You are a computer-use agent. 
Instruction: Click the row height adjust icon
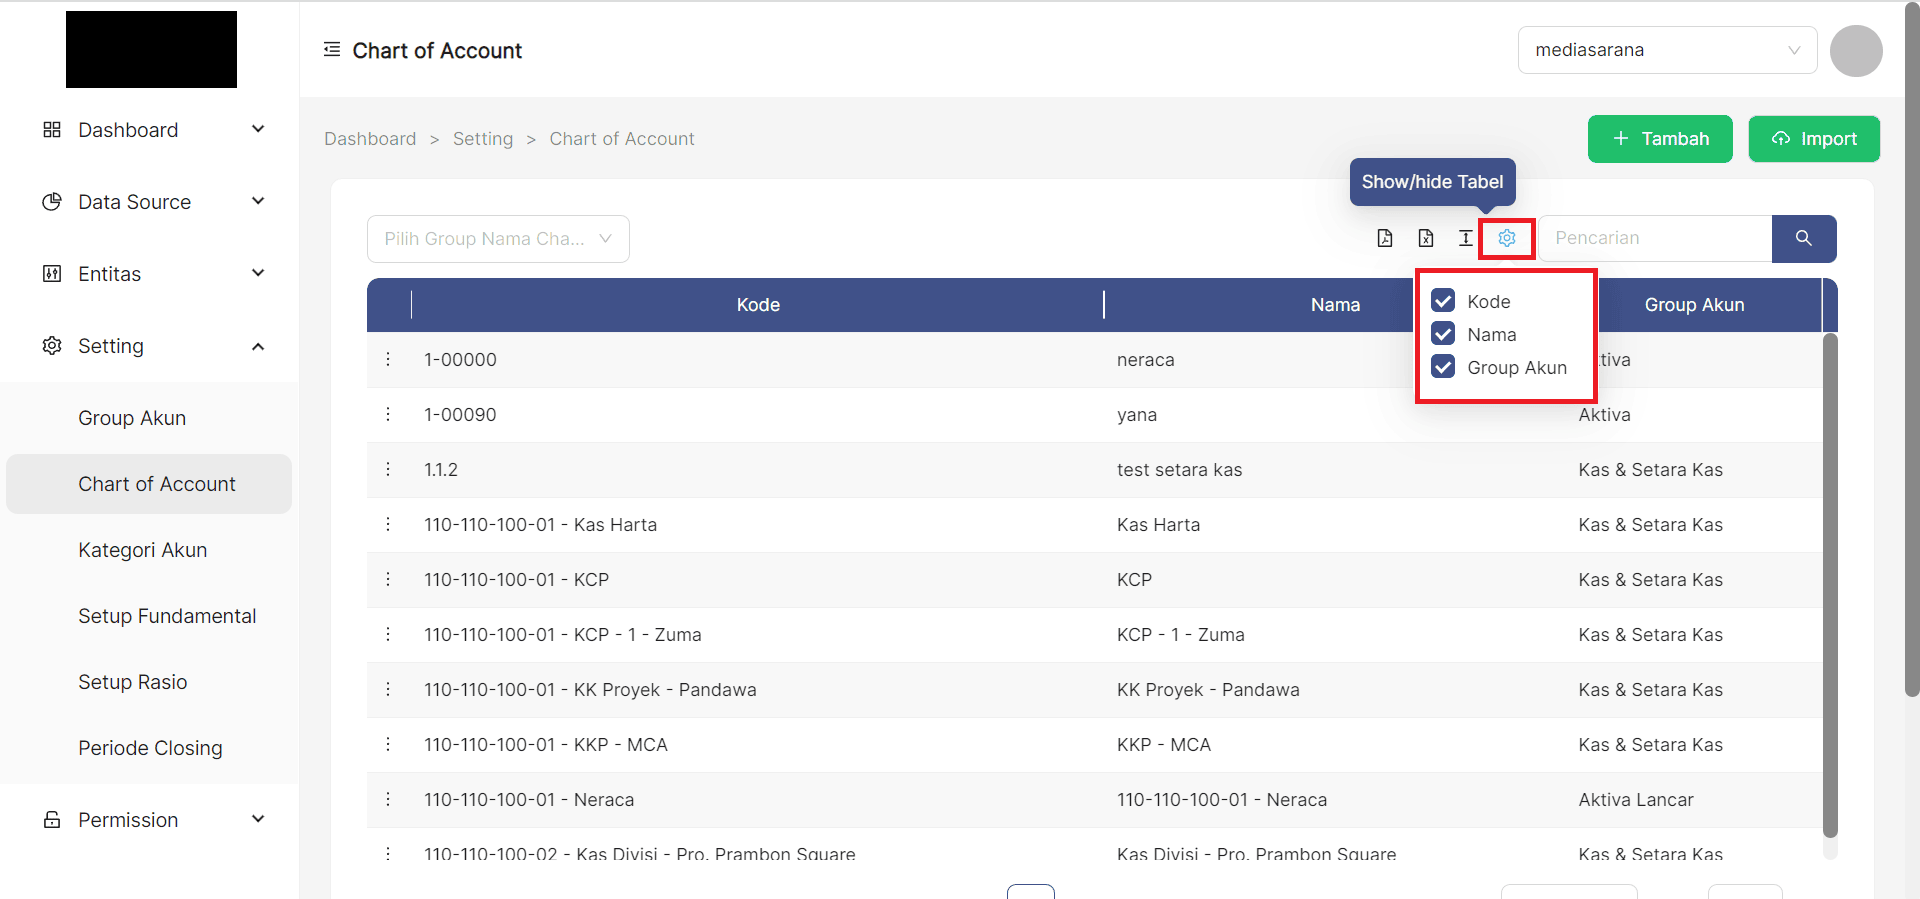tap(1466, 238)
